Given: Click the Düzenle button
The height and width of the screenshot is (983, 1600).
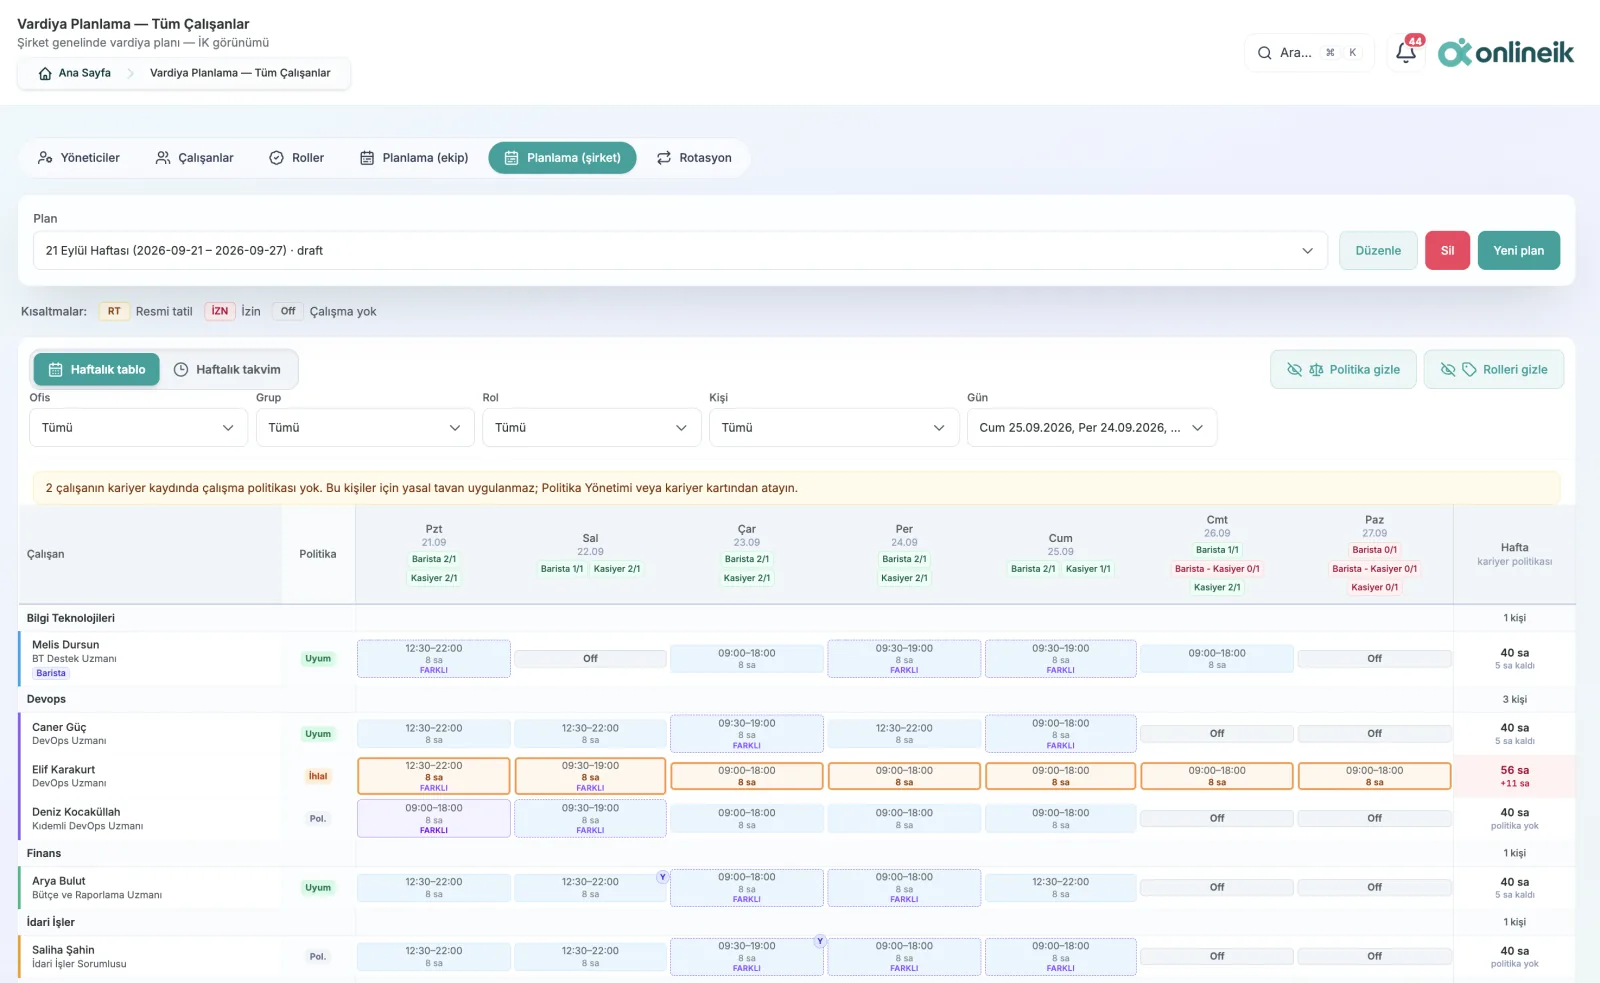Looking at the screenshot, I should pyautogui.click(x=1378, y=251).
